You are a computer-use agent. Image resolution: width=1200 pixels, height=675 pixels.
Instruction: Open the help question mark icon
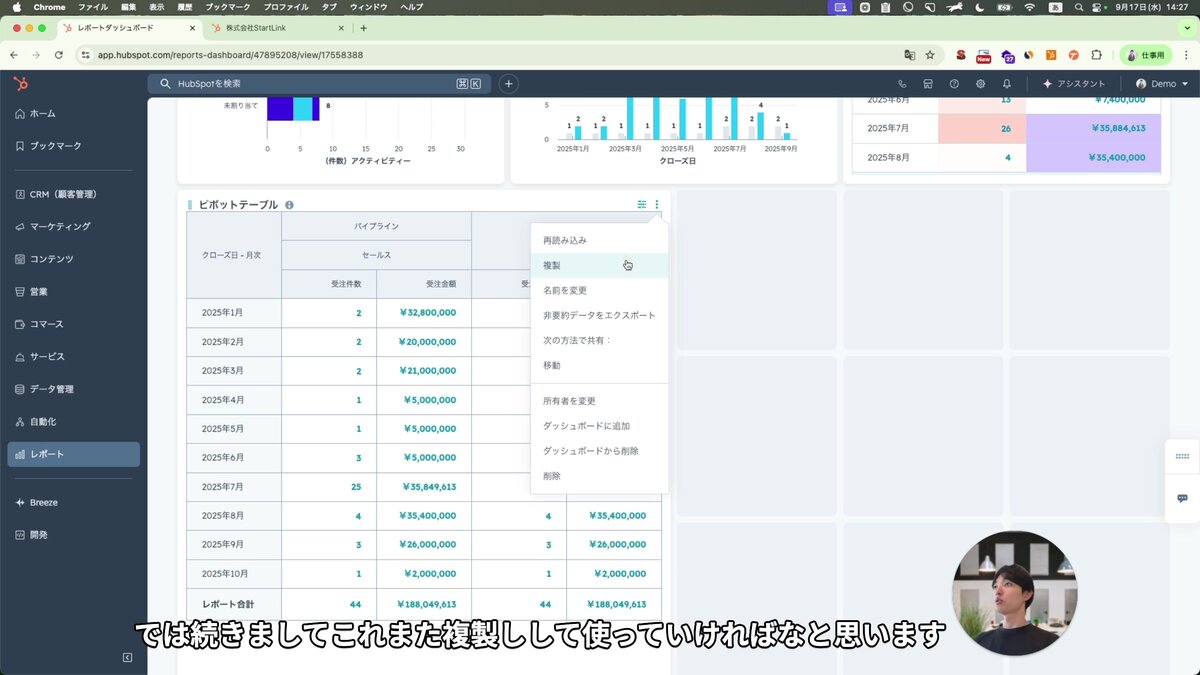click(954, 84)
